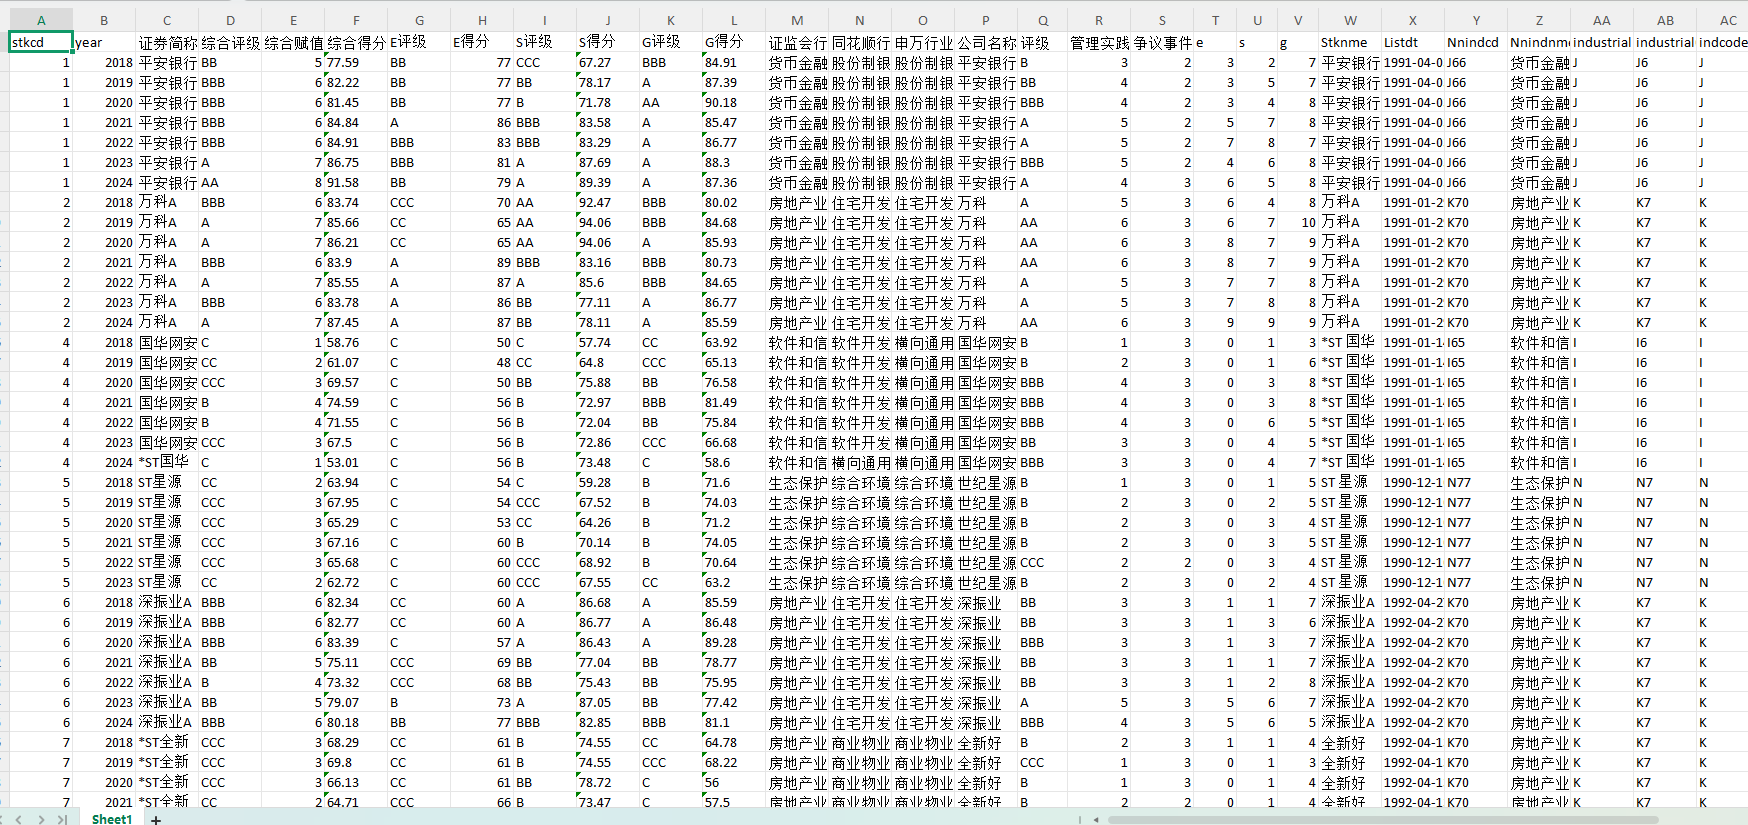Select the 'G得分' header cell

pos(734,42)
